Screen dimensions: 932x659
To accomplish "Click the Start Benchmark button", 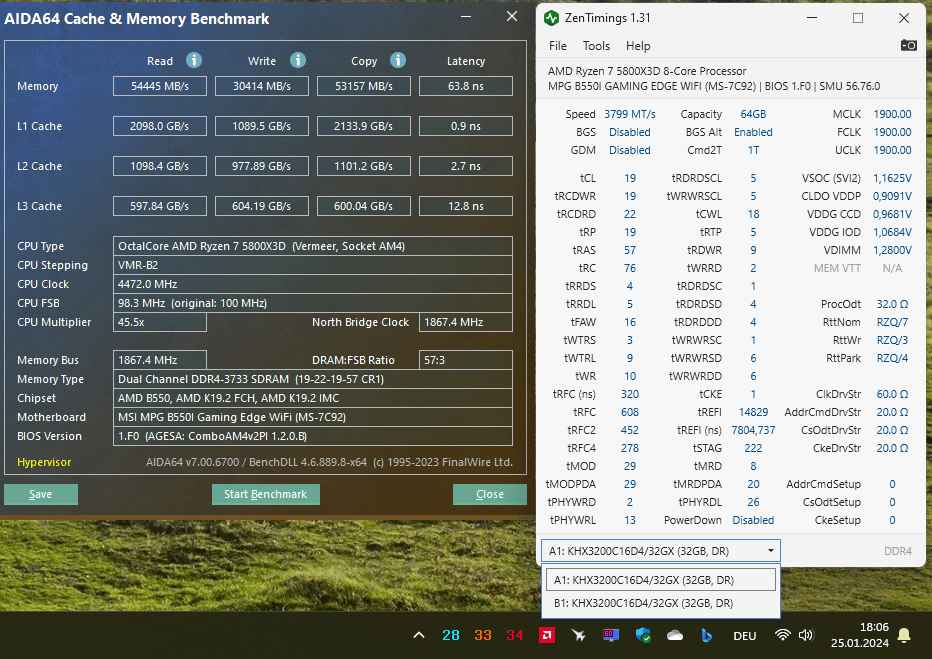I will [x=266, y=494].
